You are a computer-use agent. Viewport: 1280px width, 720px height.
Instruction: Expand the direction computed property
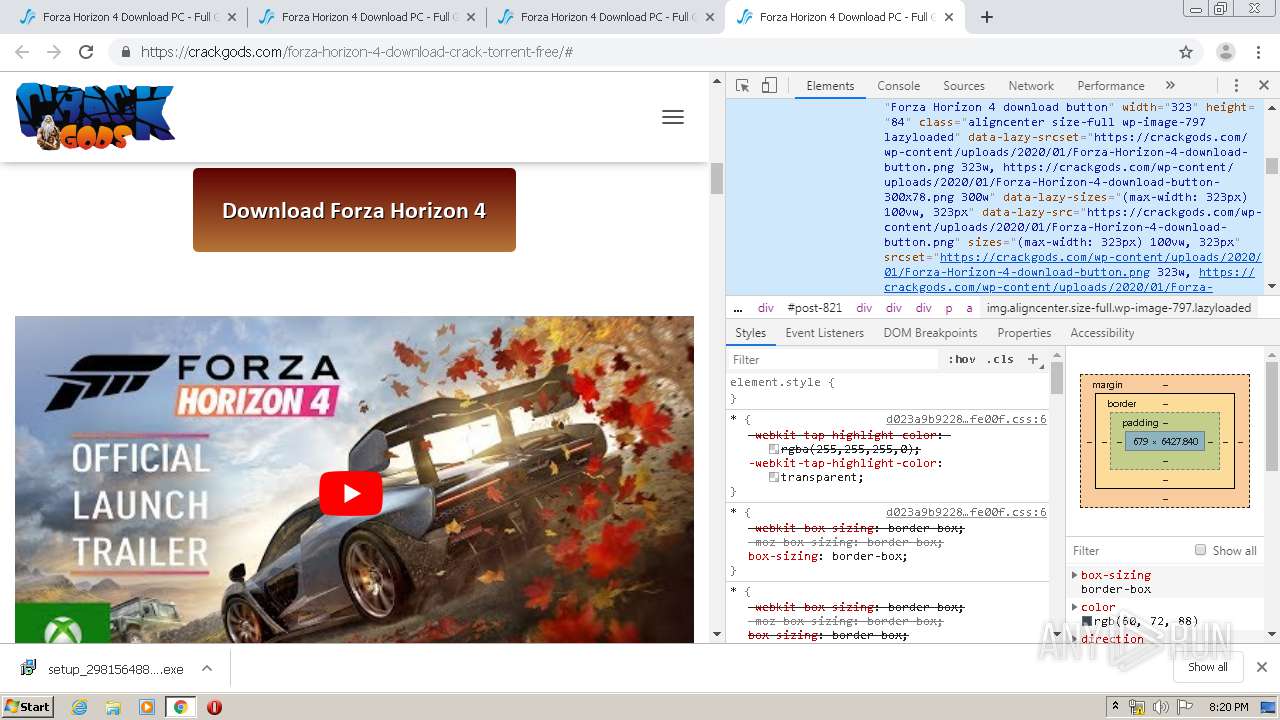coord(1075,639)
